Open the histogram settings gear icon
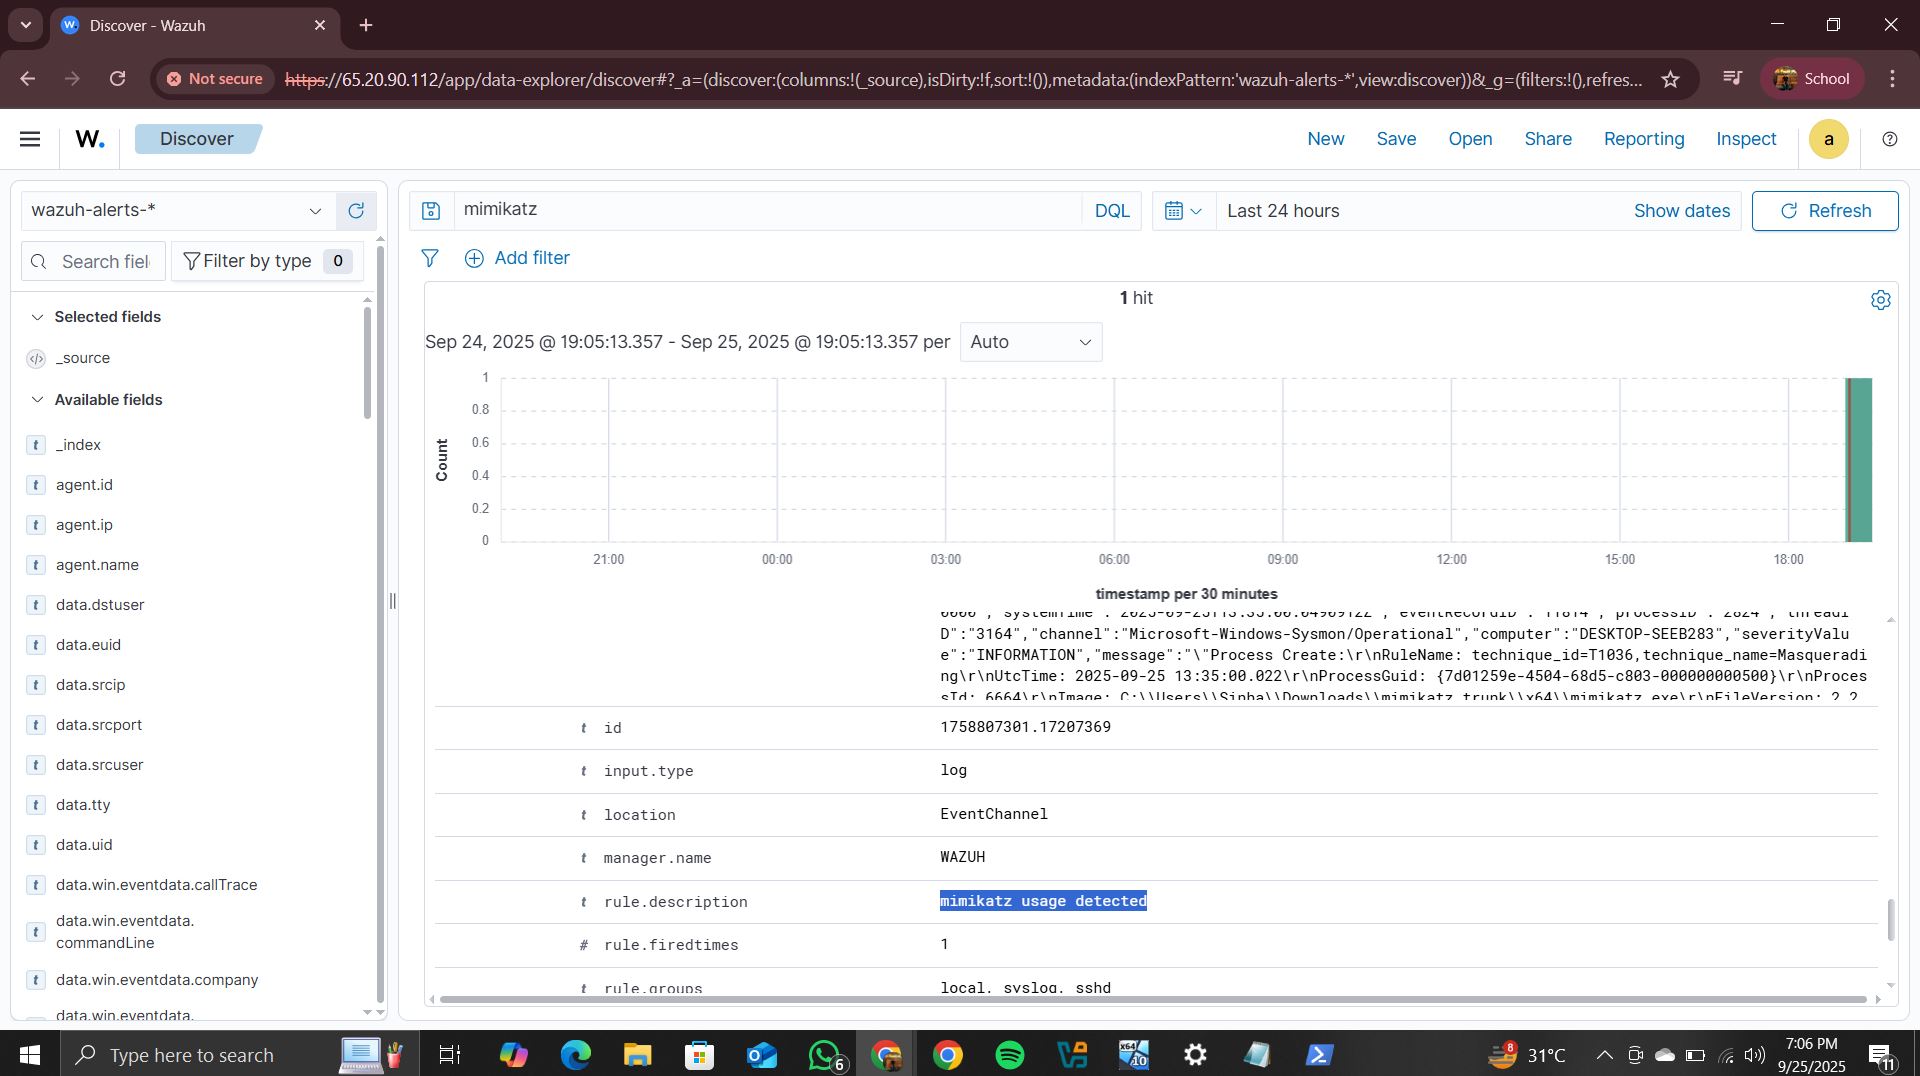Viewport: 1920px width, 1076px height. point(1881,299)
